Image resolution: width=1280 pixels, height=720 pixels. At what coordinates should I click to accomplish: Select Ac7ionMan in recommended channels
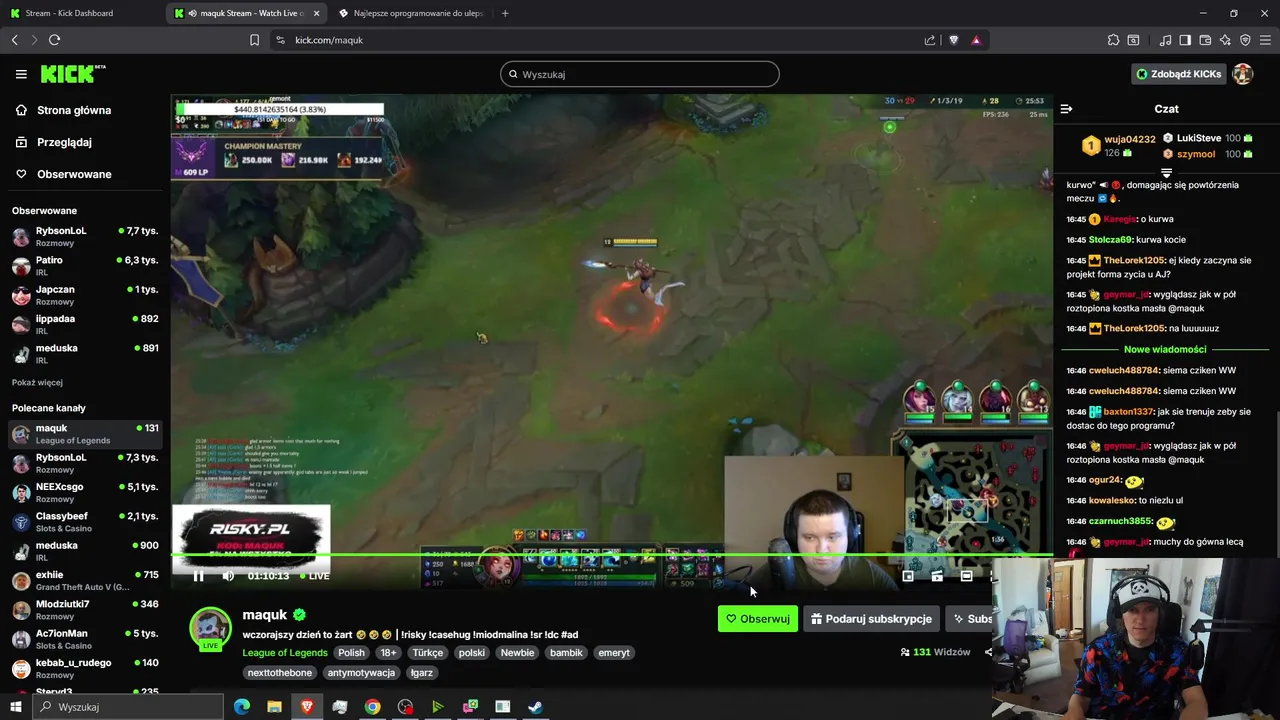85,639
